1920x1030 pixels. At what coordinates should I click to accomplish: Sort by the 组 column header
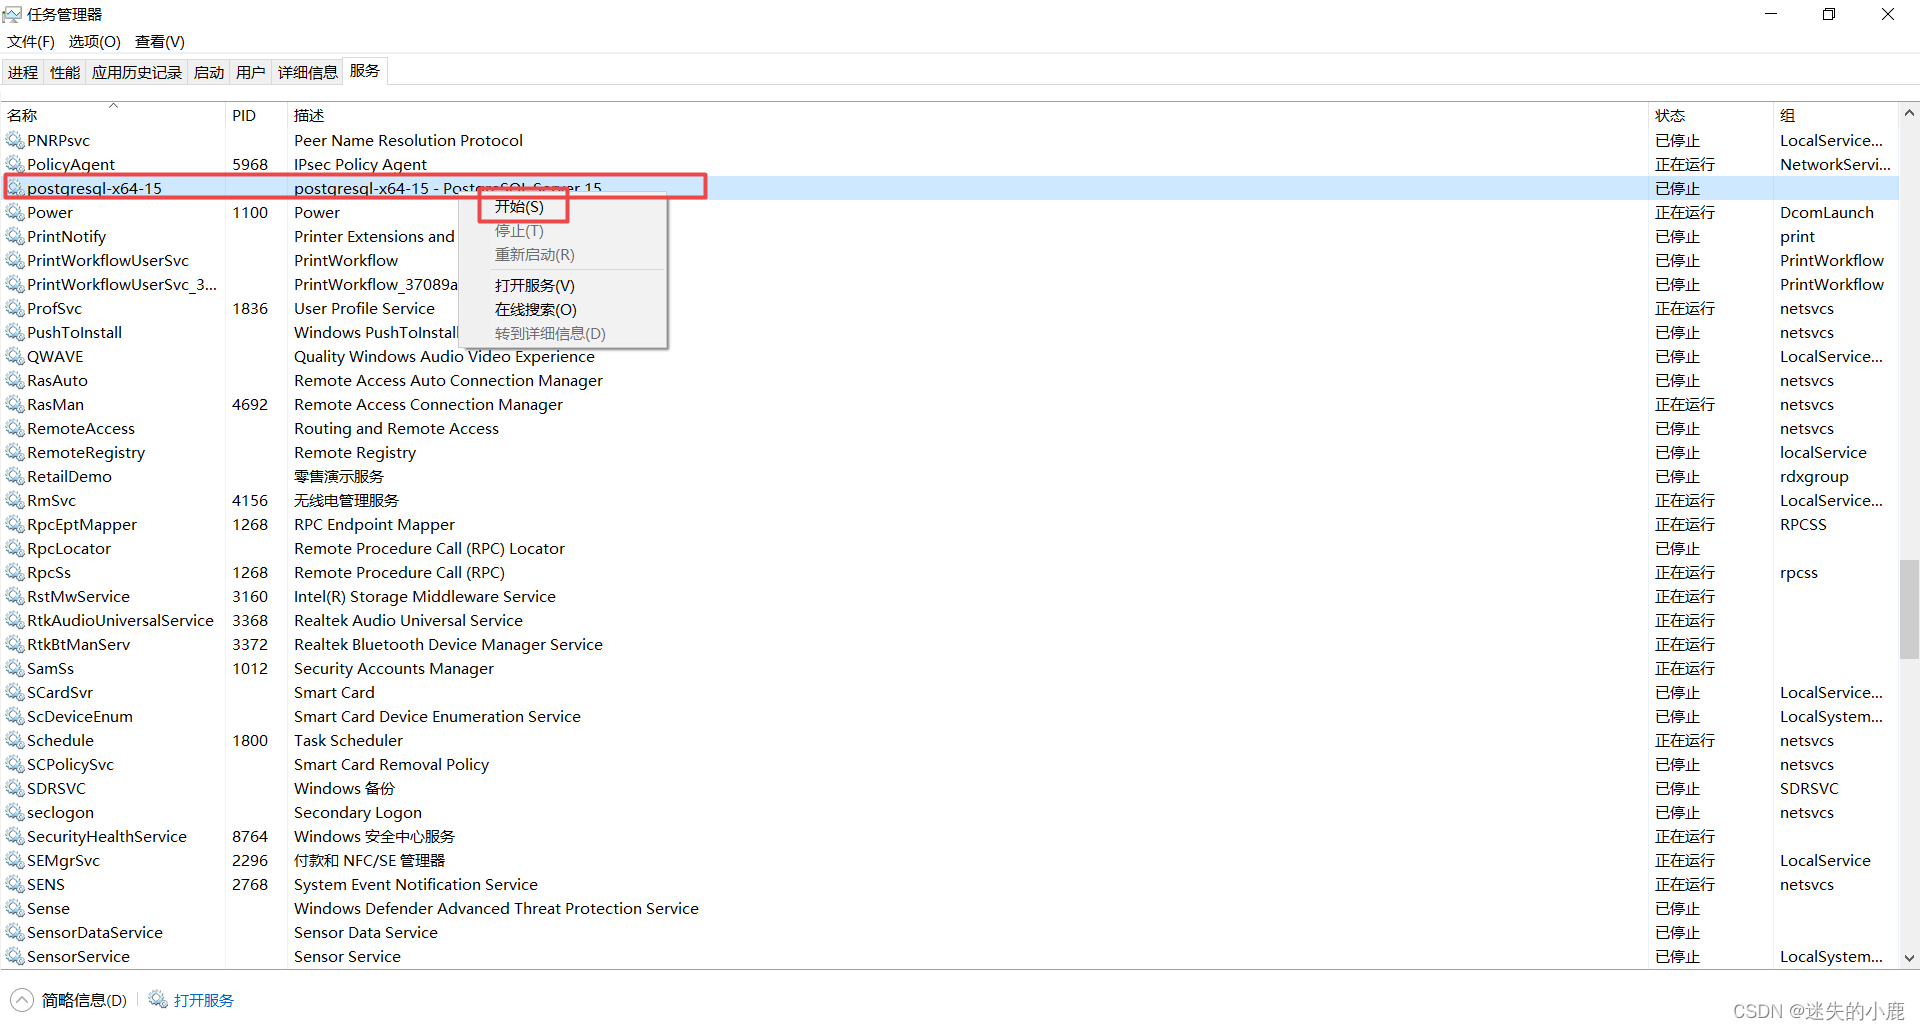coord(1835,115)
